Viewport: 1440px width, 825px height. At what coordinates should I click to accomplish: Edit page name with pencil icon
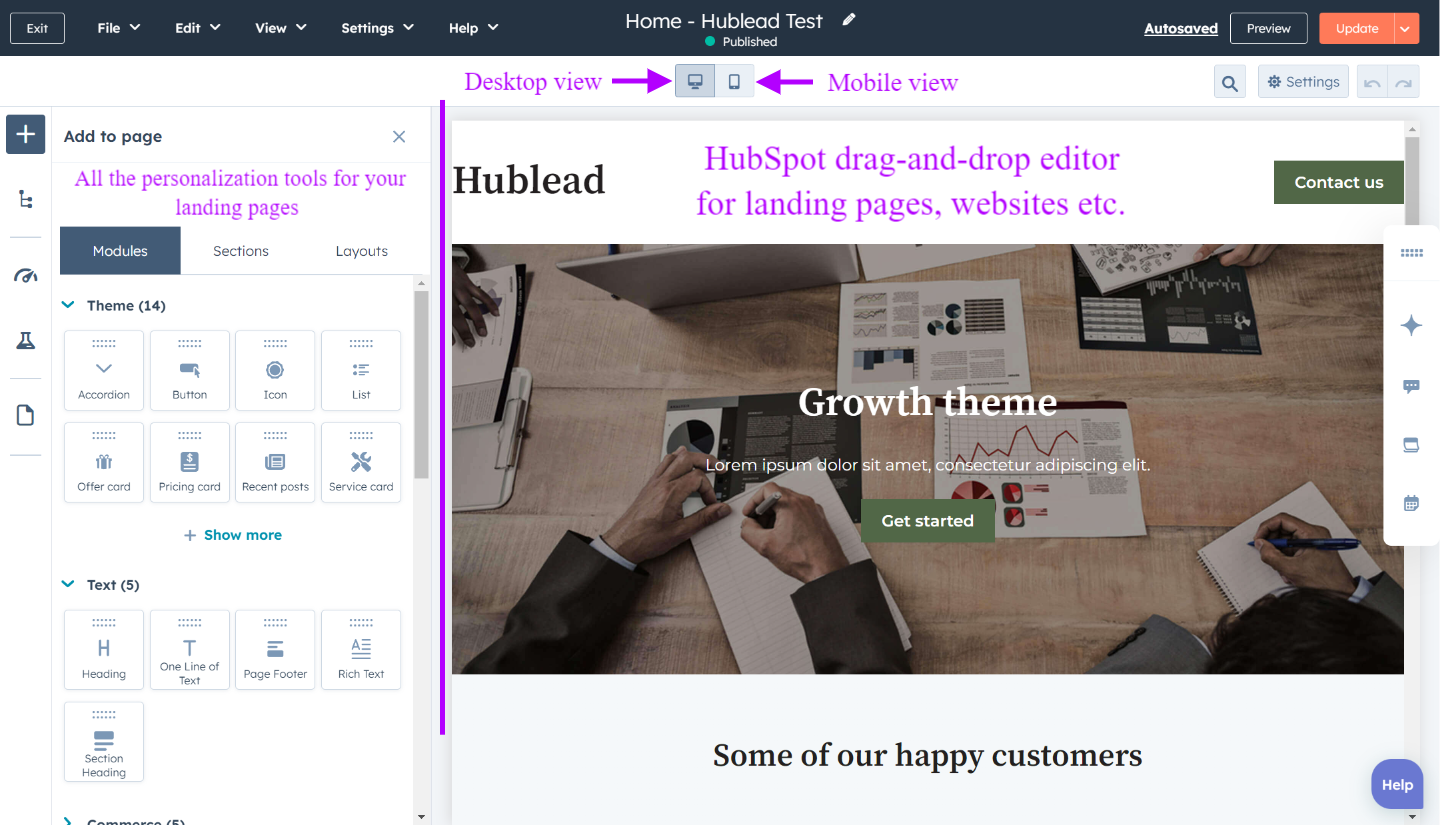pyautogui.click(x=849, y=19)
